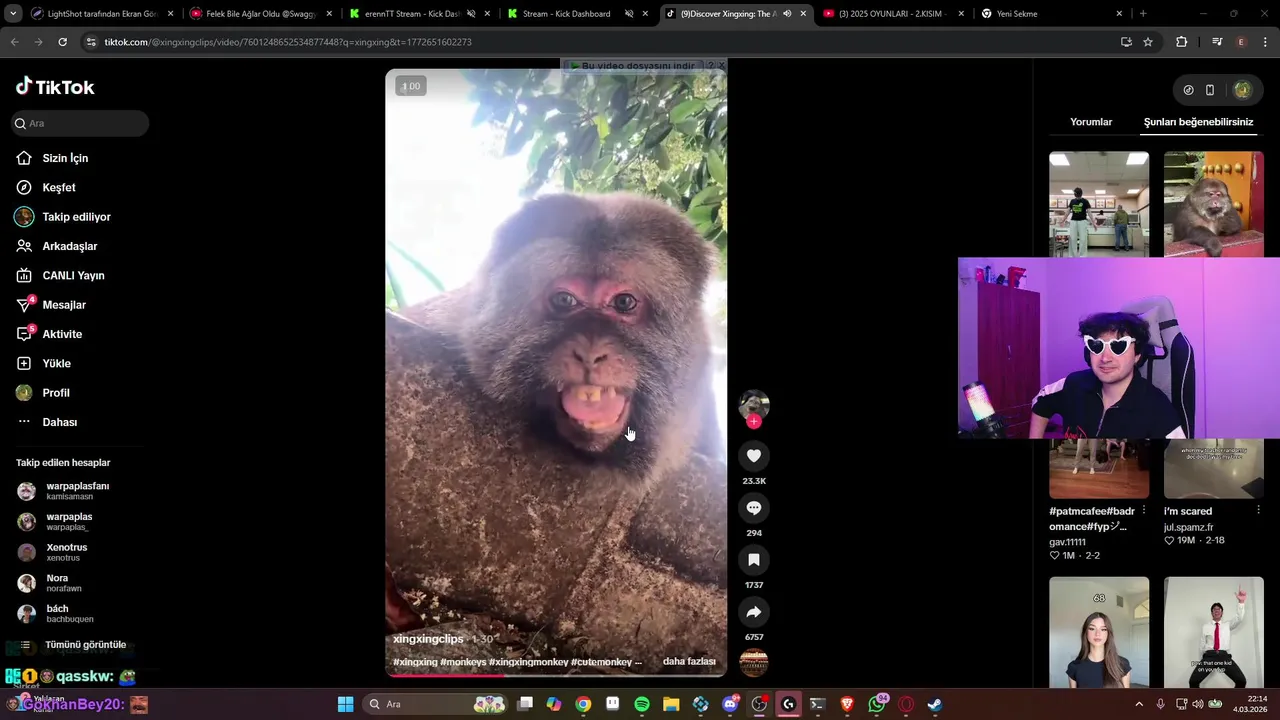Click the coin icon in the TikTok header
1280x720 pixels.
point(1188,90)
